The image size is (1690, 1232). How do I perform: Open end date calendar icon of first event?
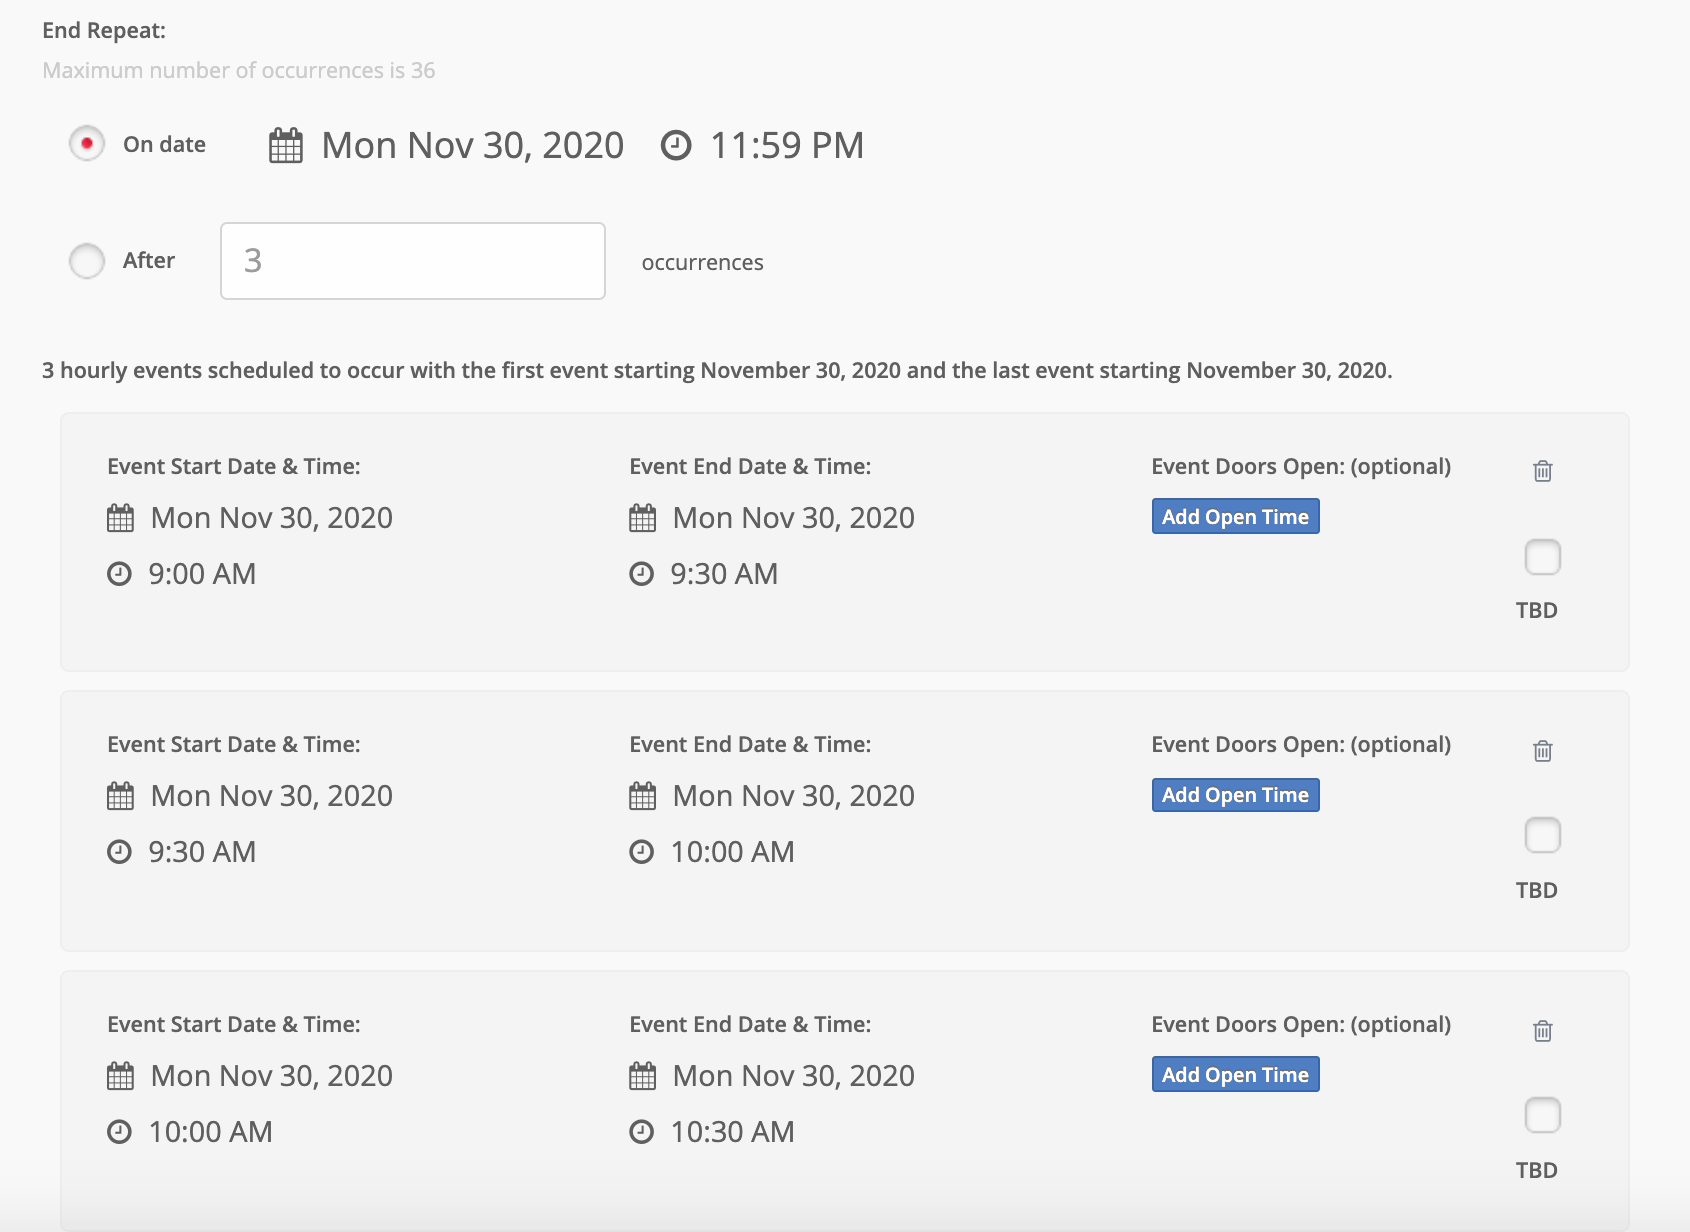point(642,518)
